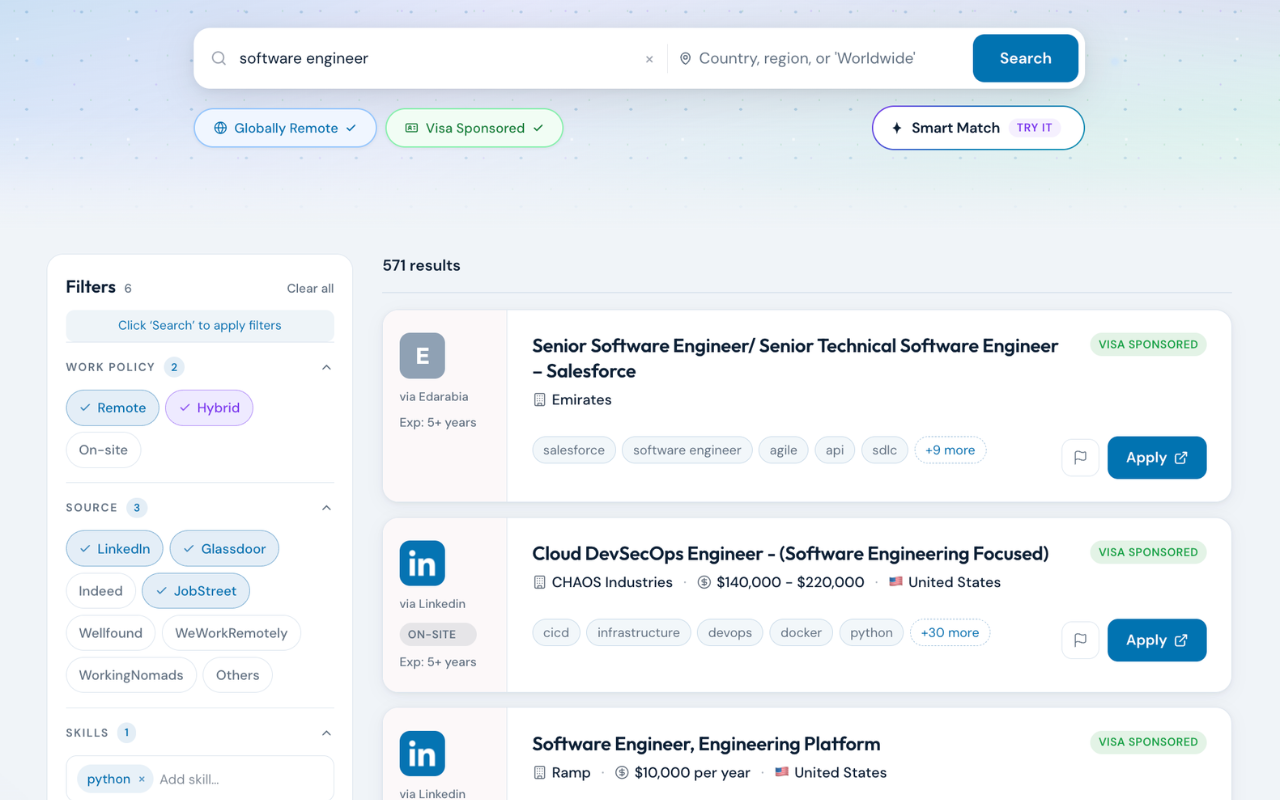1280x800 pixels.
Task: Click the salesforce tag
Action: [x=574, y=450]
